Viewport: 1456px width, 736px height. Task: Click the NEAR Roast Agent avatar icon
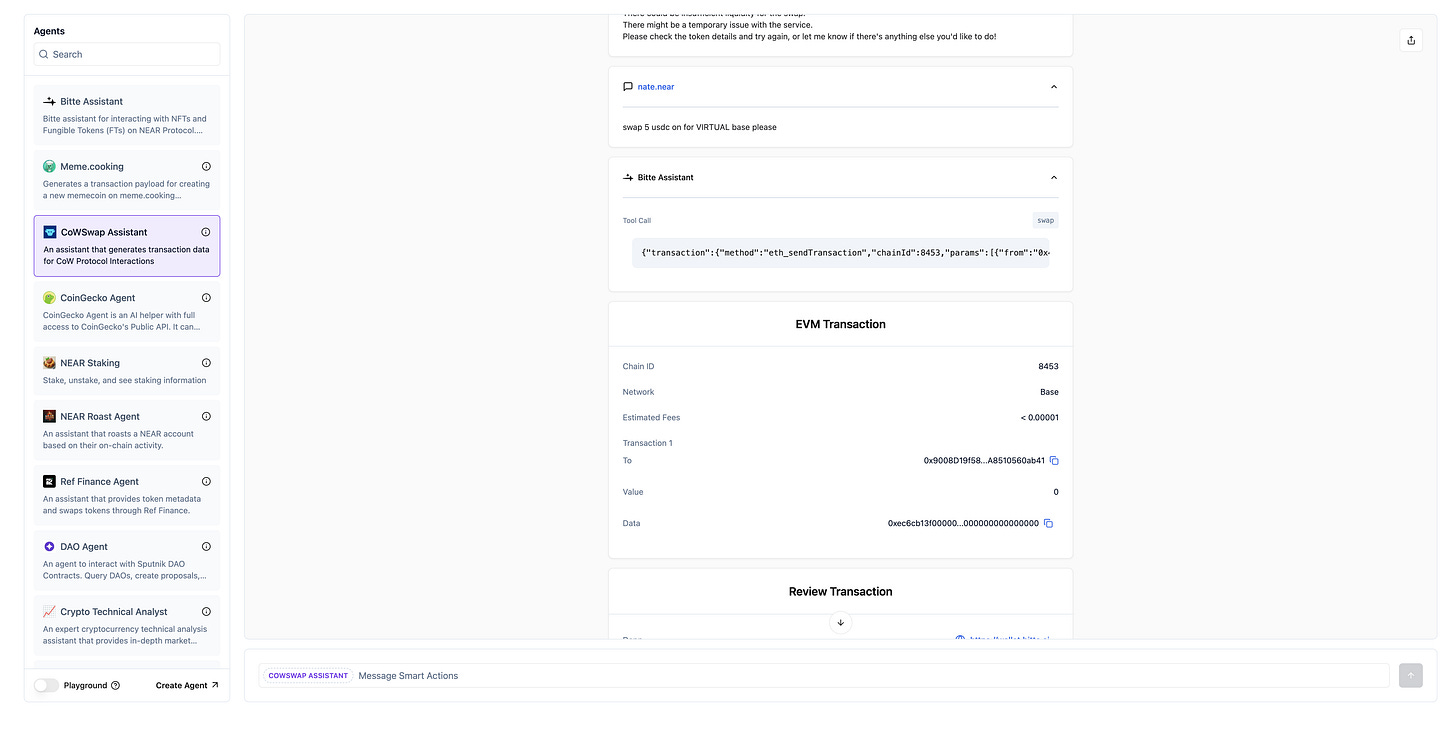[49, 416]
